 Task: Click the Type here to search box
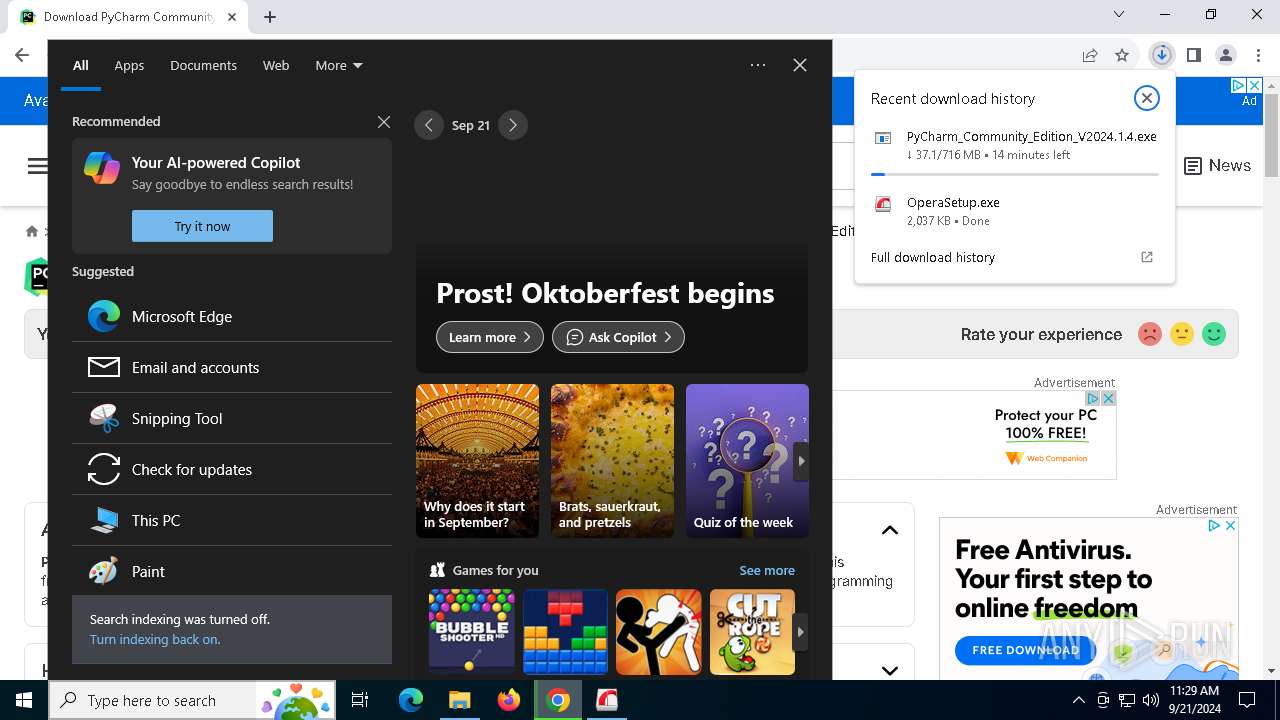(x=192, y=700)
